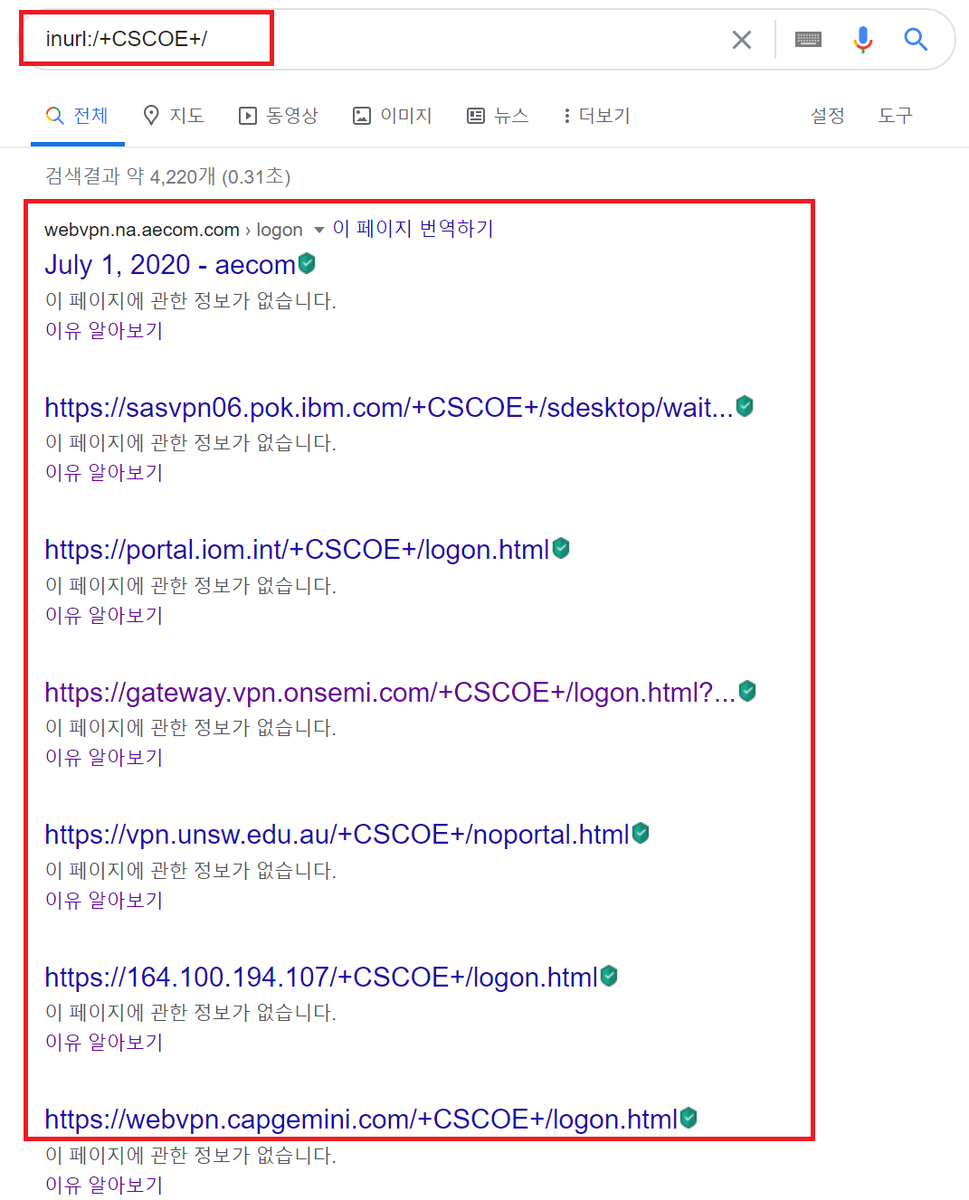The width and height of the screenshot is (969, 1200).
Task: Expand the dropdown arrow next to webvpn.na.aecom.com
Action: click(319, 230)
